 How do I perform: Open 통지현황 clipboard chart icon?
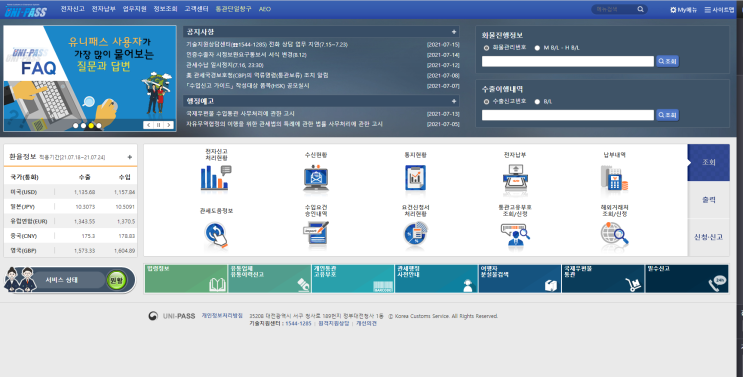coord(416,178)
